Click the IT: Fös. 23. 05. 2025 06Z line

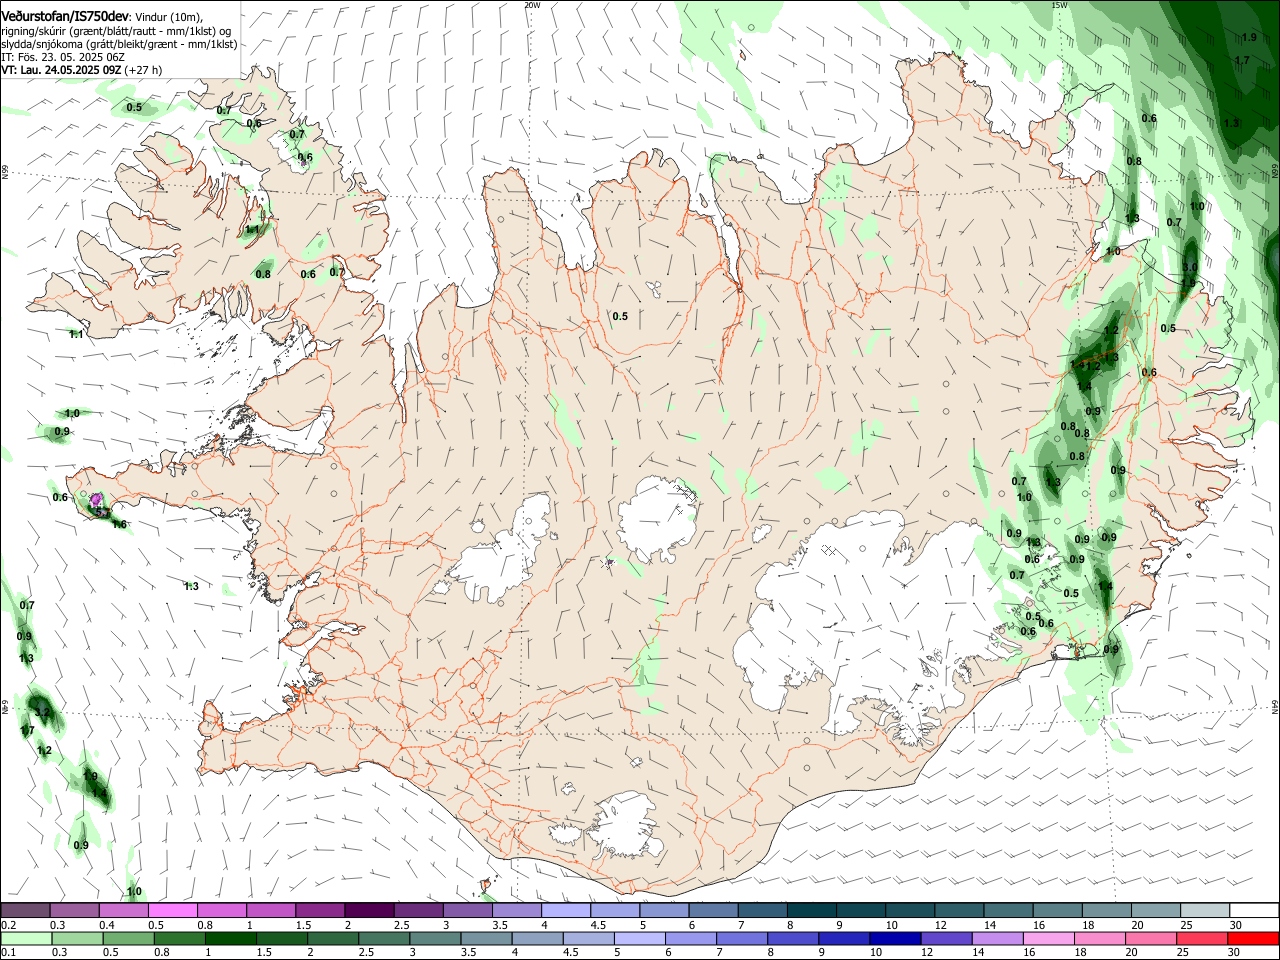[x=63, y=58]
